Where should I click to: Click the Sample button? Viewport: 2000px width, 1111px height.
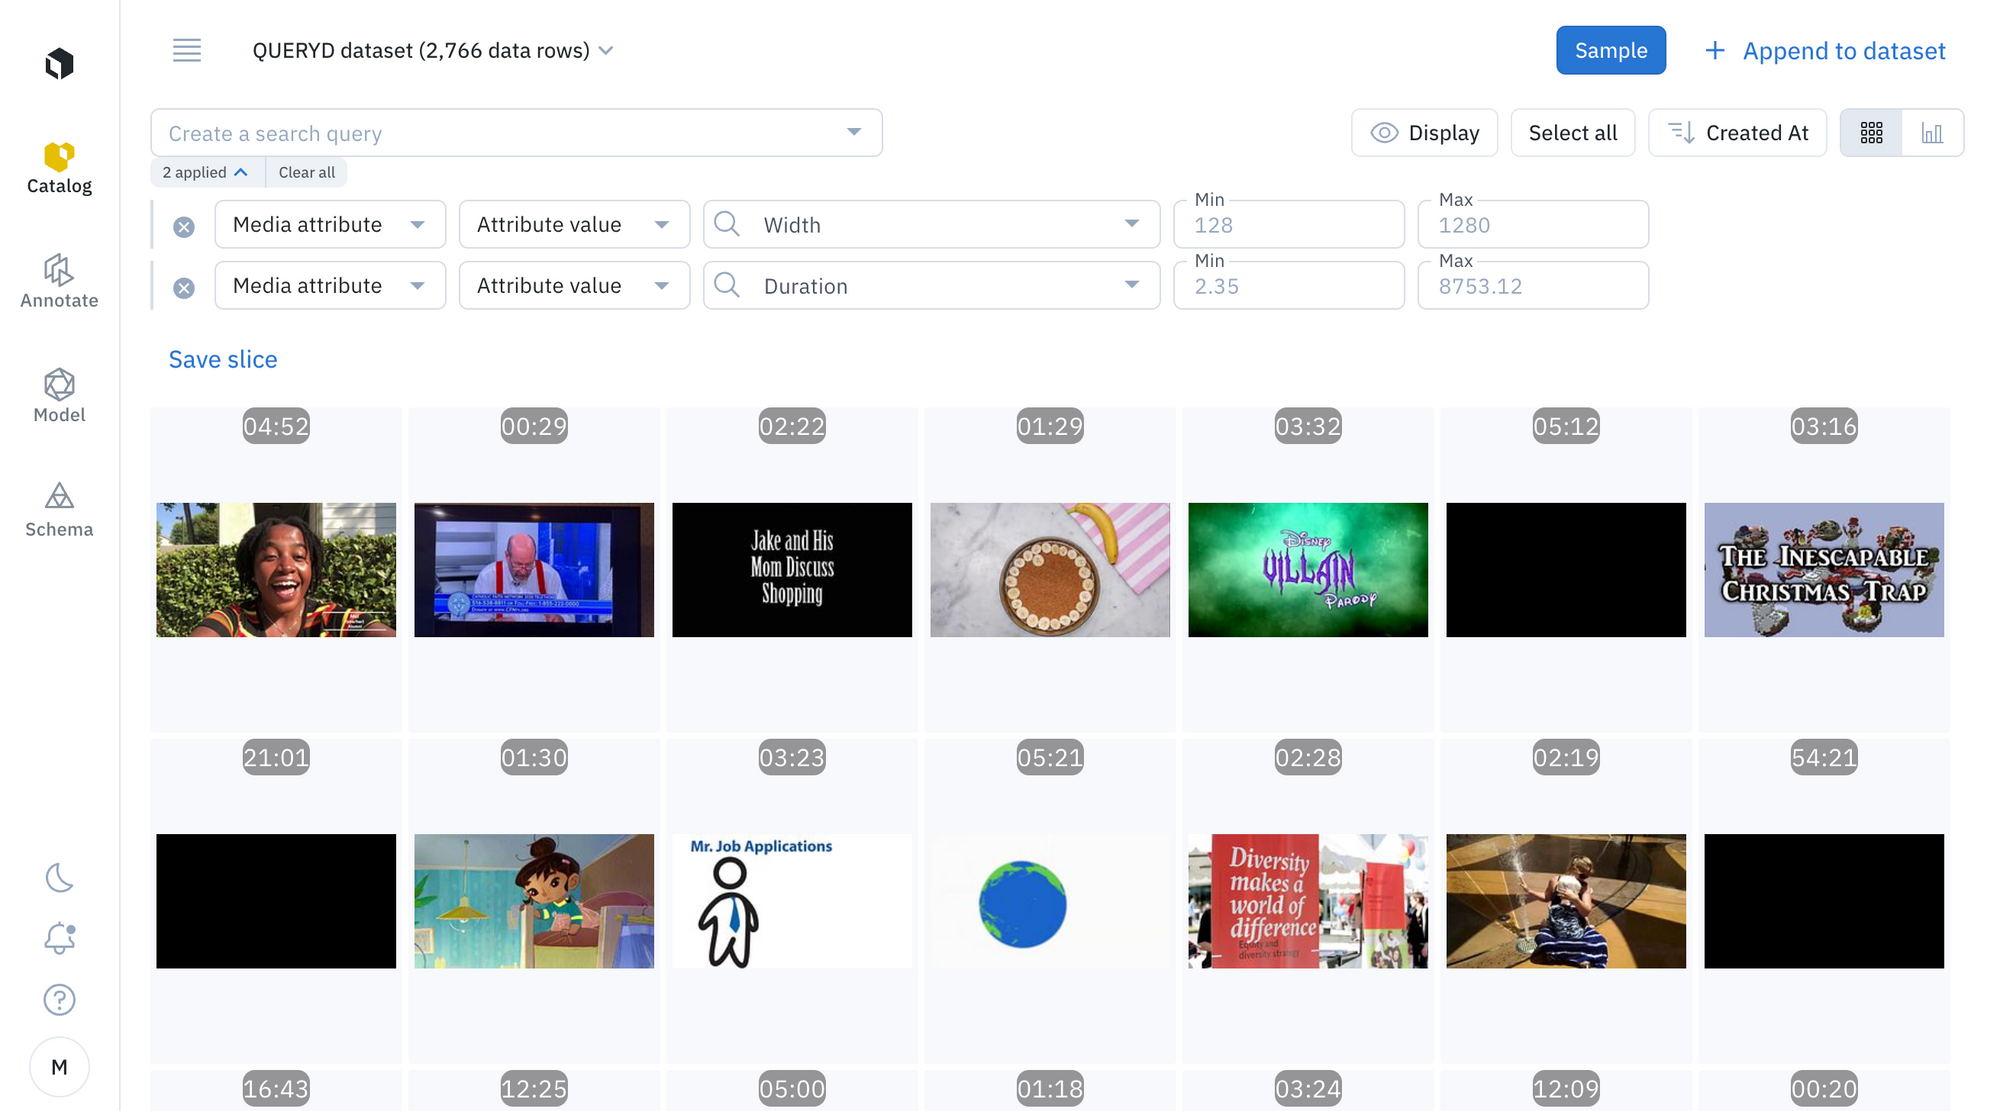click(1610, 50)
